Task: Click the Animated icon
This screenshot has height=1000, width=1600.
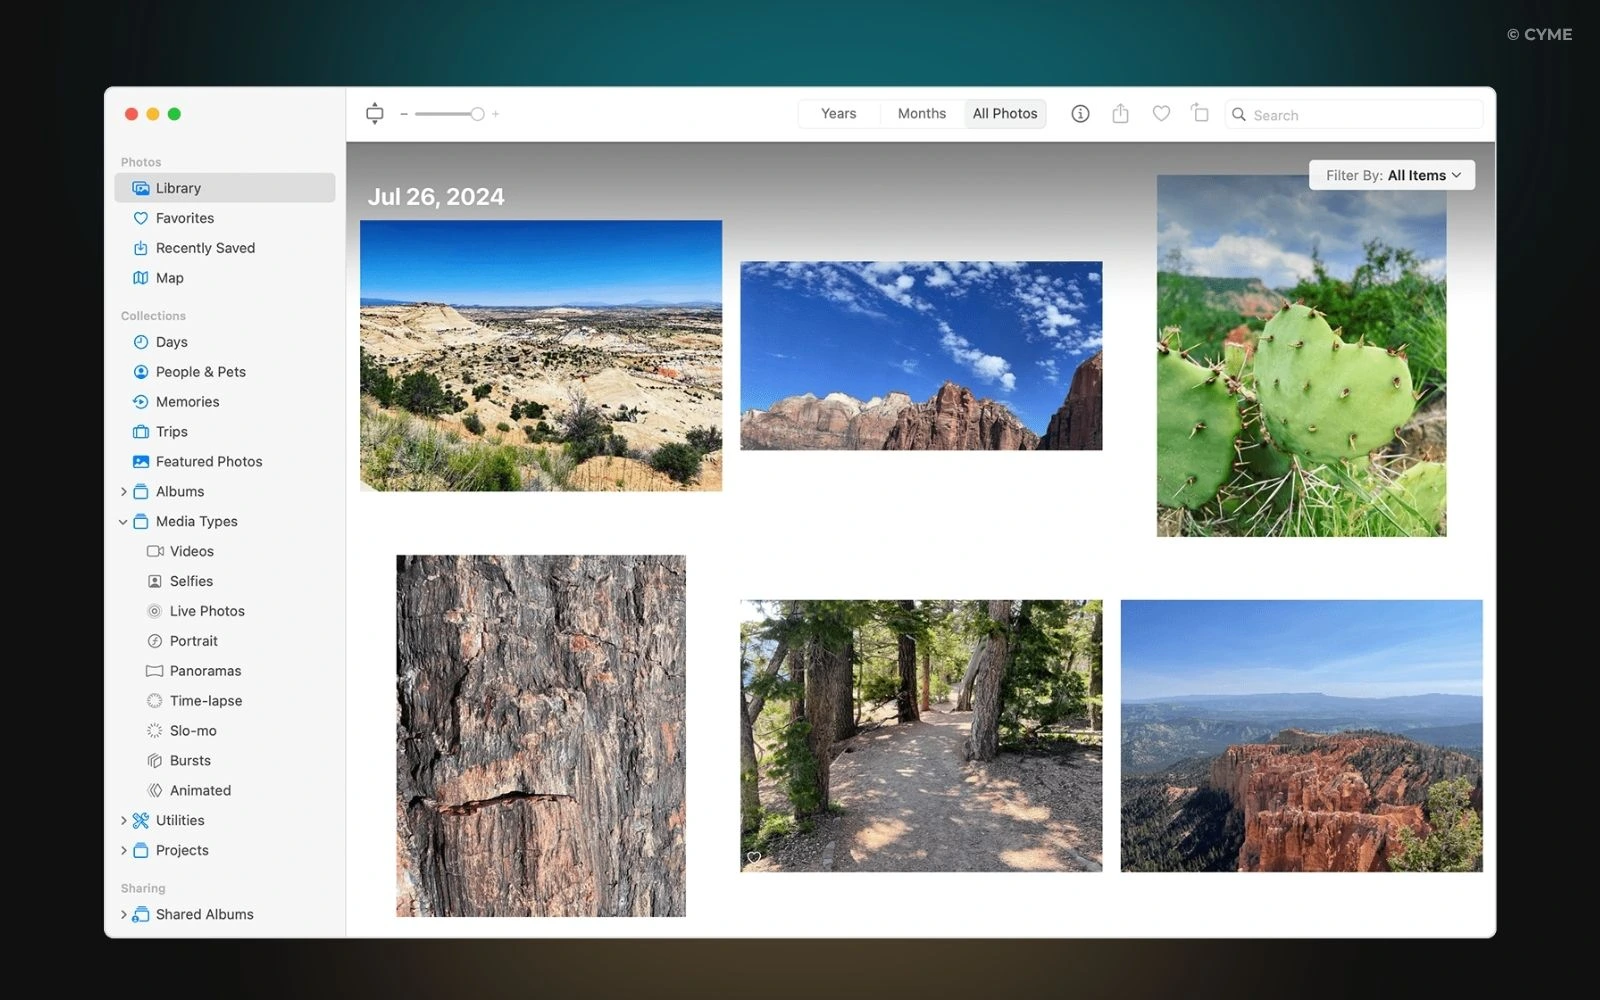Action: tap(155, 791)
